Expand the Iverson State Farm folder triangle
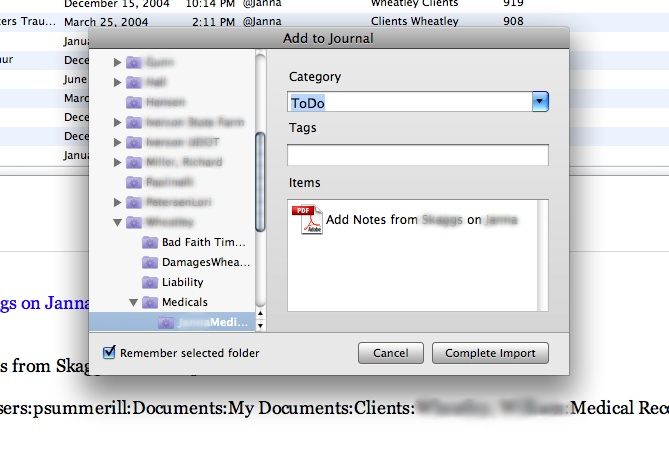The image size is (669, 473). [117, 122]
